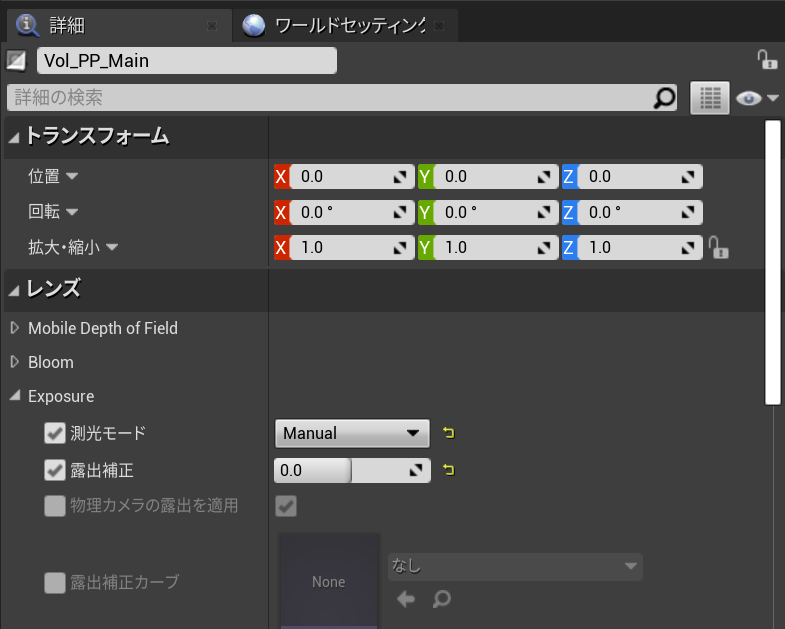
Task: Toggle the details lock icon
Action: tap(767, 60)
